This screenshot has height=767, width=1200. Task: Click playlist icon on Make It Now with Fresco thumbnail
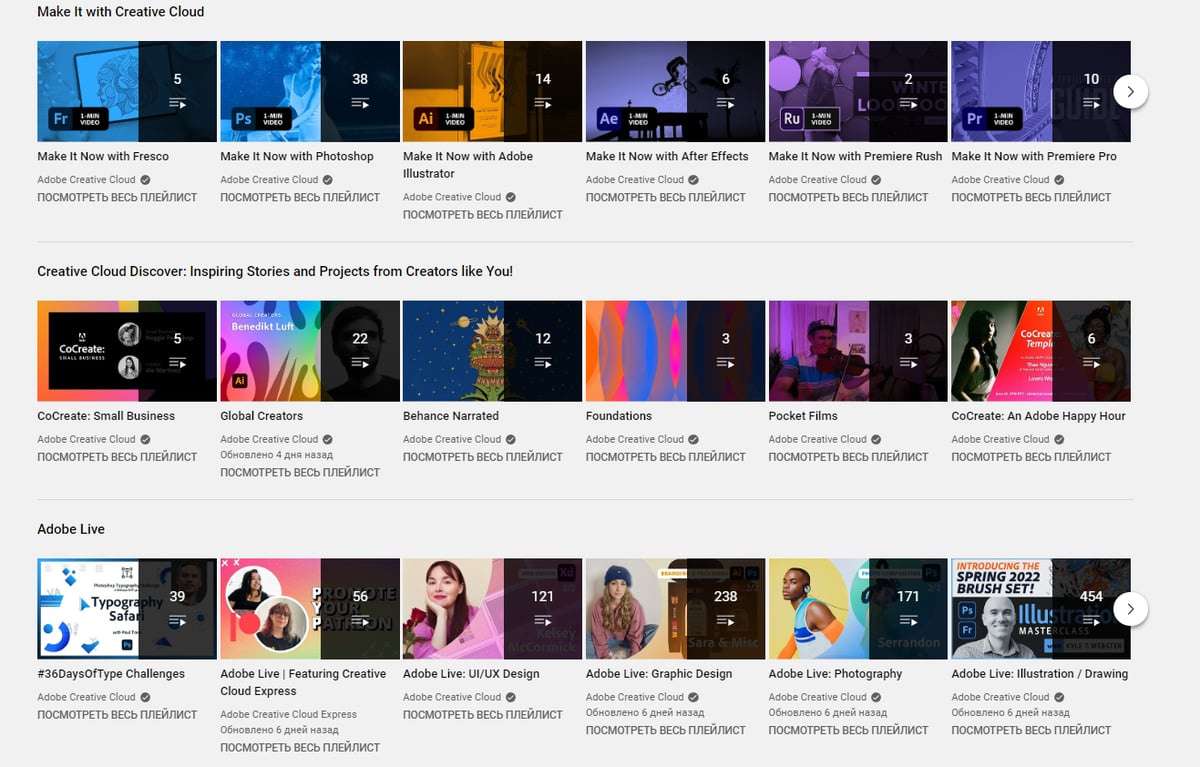tap(178, 103)
